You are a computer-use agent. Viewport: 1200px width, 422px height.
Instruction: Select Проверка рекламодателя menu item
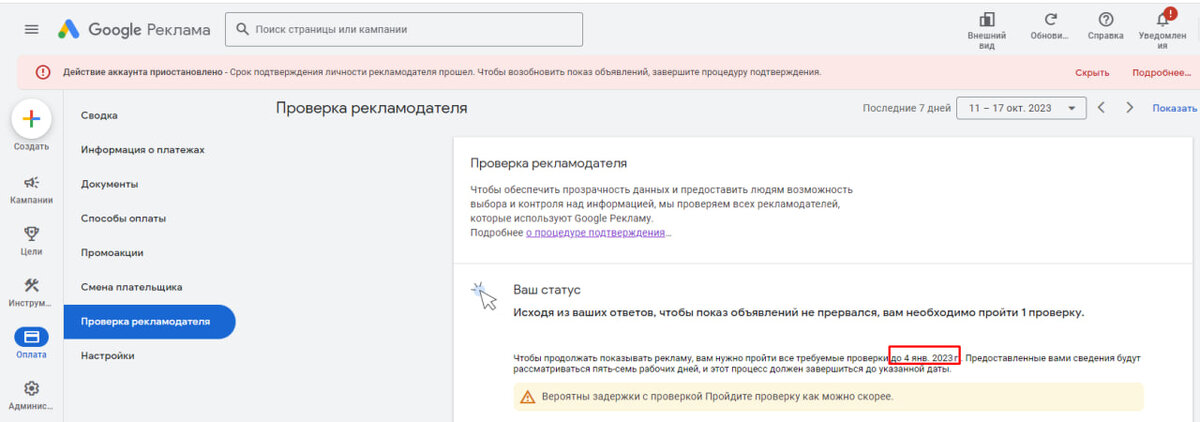coord(149,322)
